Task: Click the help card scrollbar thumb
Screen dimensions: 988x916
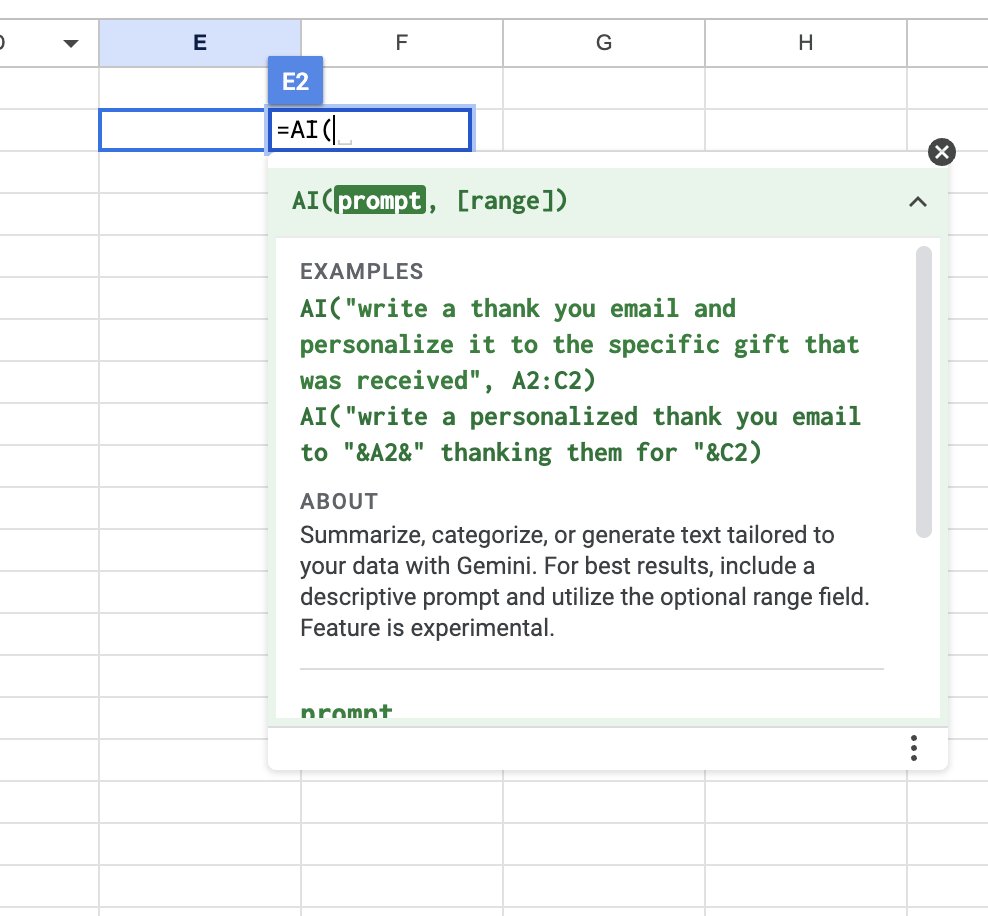Action: [x=921, y=390]
